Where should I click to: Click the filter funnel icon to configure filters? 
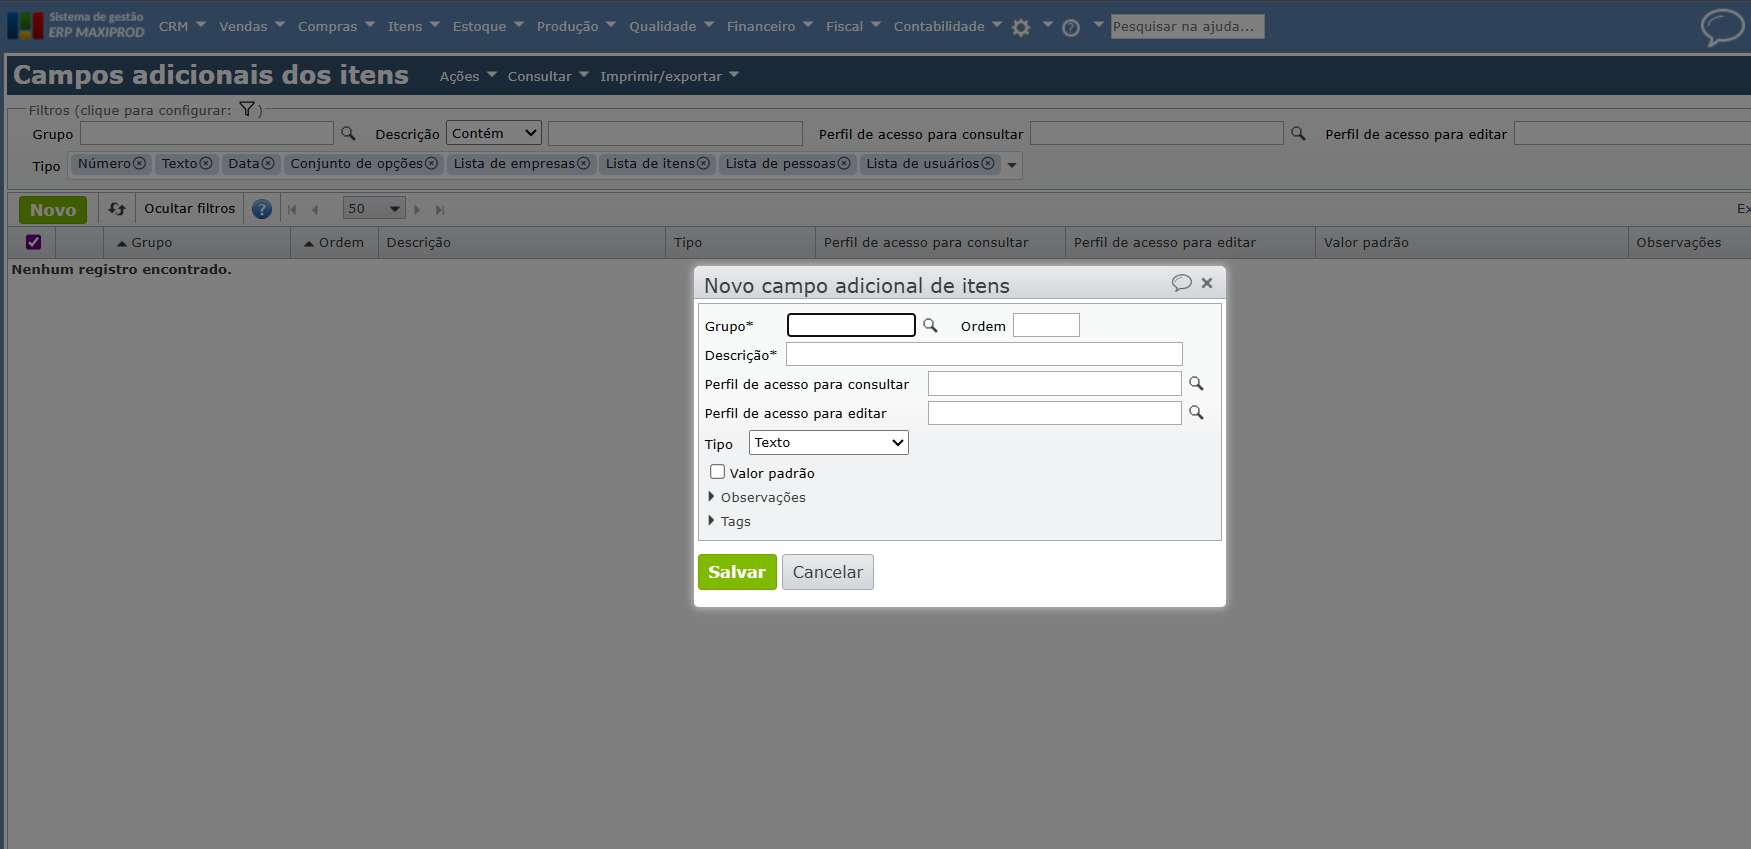tap(247, 110)
